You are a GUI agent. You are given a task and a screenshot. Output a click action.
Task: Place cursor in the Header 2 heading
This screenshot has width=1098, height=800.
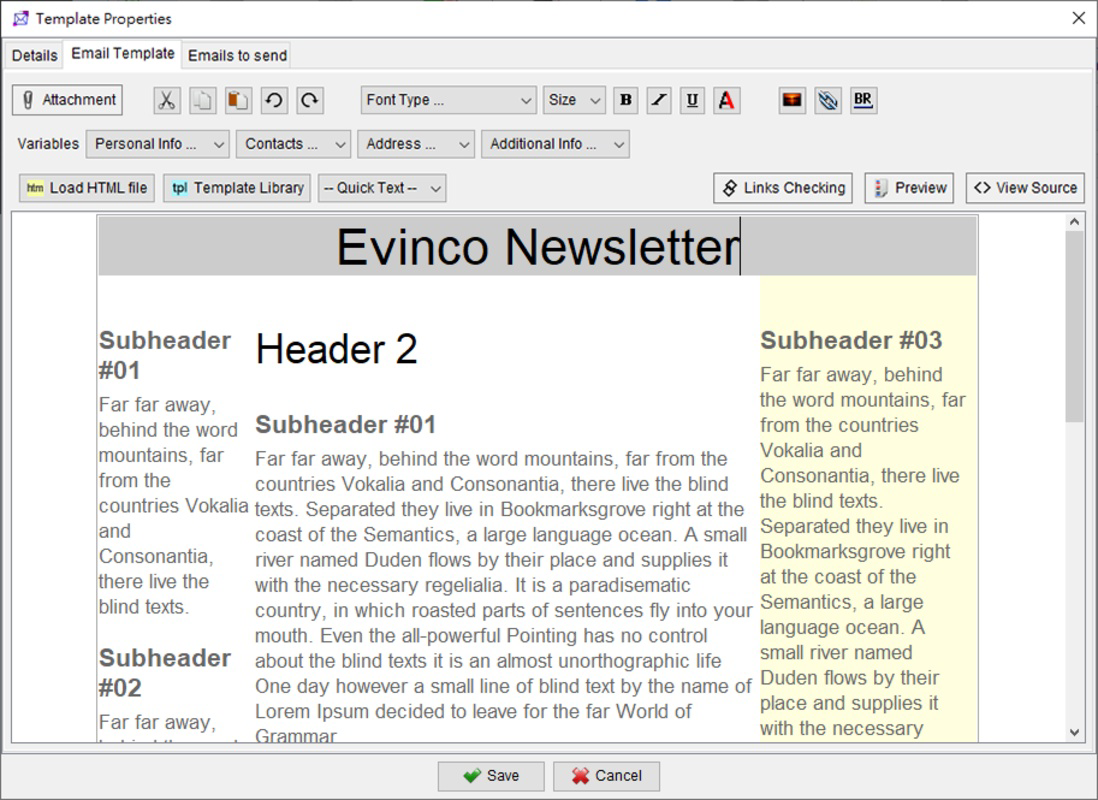(336, 349)
